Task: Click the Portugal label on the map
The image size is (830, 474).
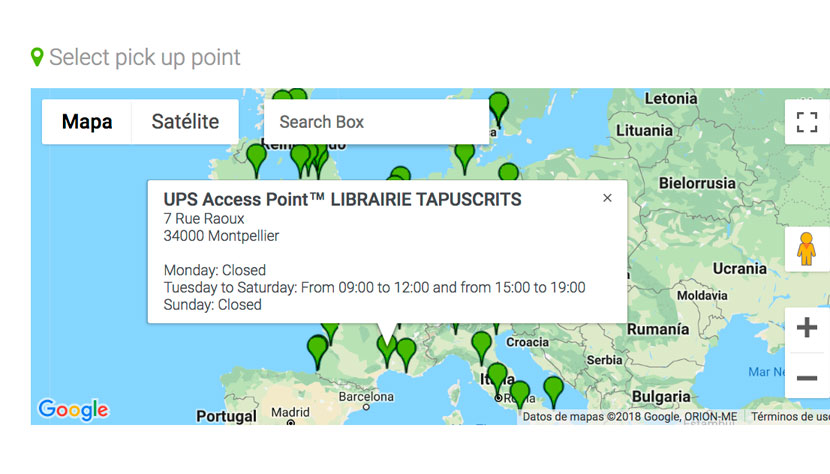Action: click(x=226, y=416)
